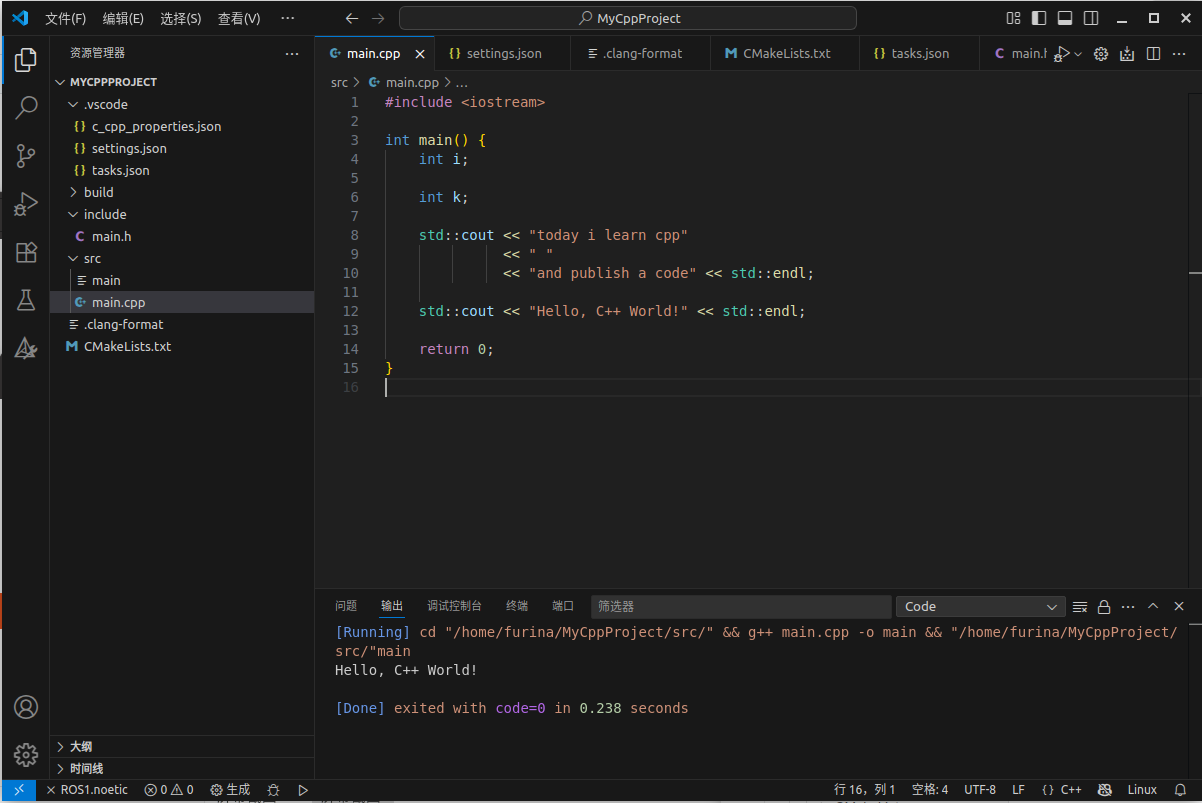Image resolution: width=1202 pixels, height=803 pixels.
Task: Open the Manage gear in activity bar
Action: [26, 755]
